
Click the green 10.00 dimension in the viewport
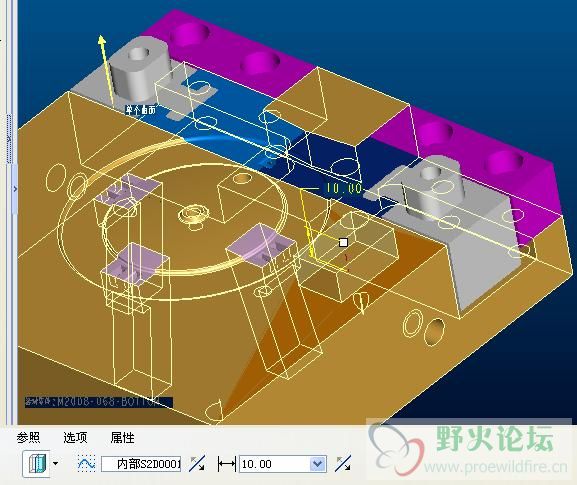[344, 188]
